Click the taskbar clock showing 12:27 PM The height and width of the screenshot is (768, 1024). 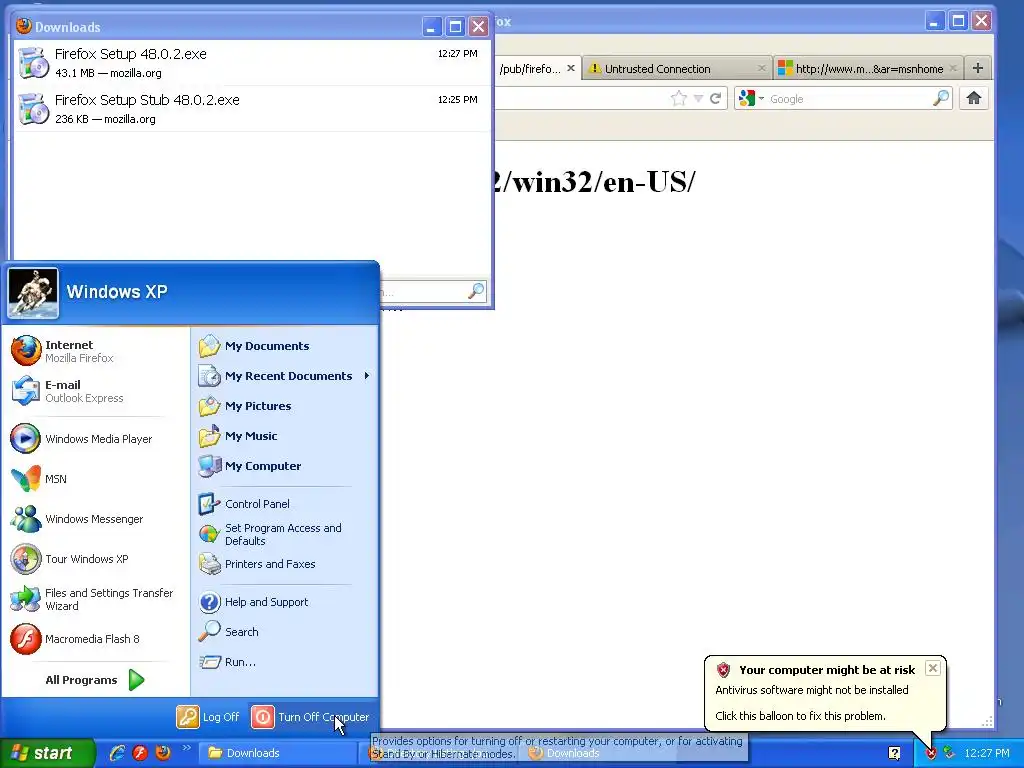[x=987, y=753]
